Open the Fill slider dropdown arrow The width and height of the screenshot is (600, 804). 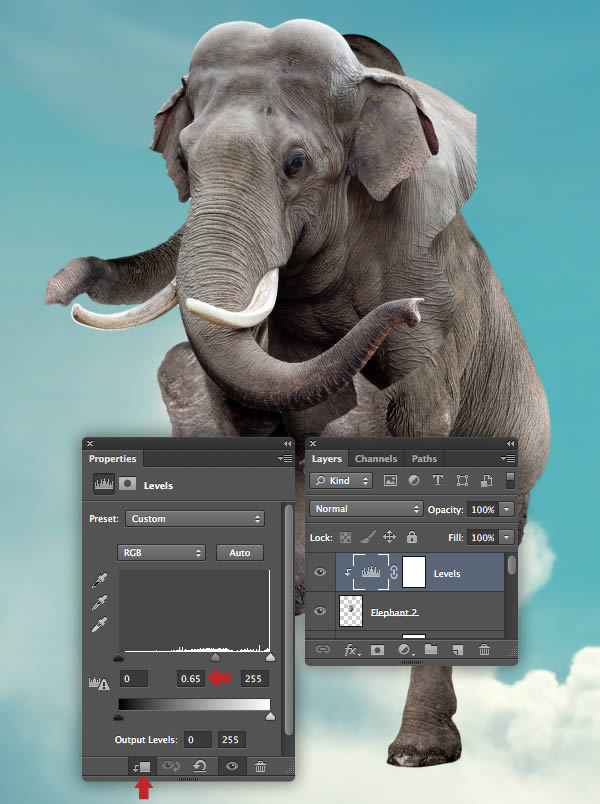tap(507, 537)
